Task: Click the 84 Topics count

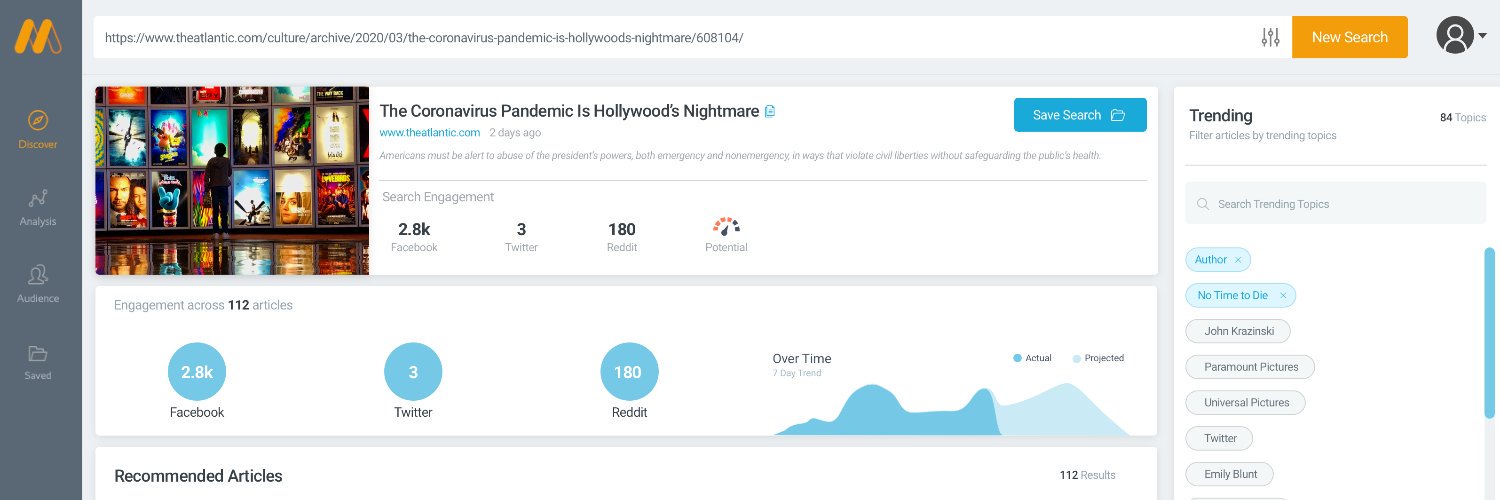Action: pyautogui.click(x=1463, y=117)
